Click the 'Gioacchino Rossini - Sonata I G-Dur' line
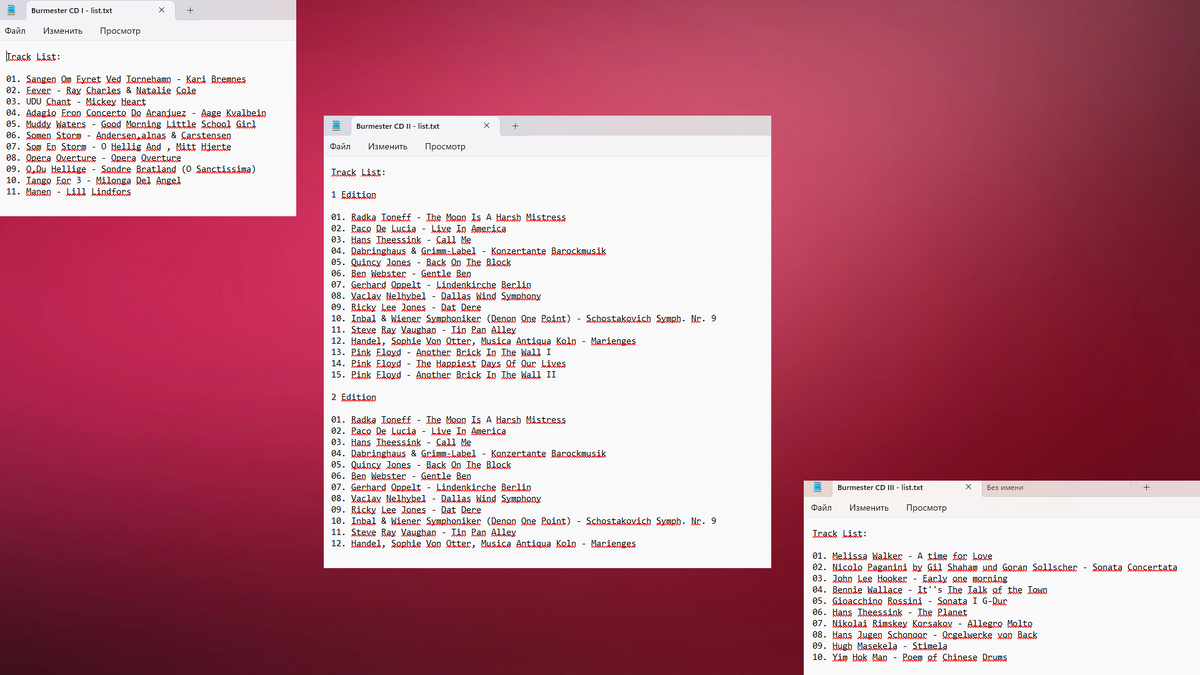This screenshot has height=675, width=1200. tap(910, 601)
